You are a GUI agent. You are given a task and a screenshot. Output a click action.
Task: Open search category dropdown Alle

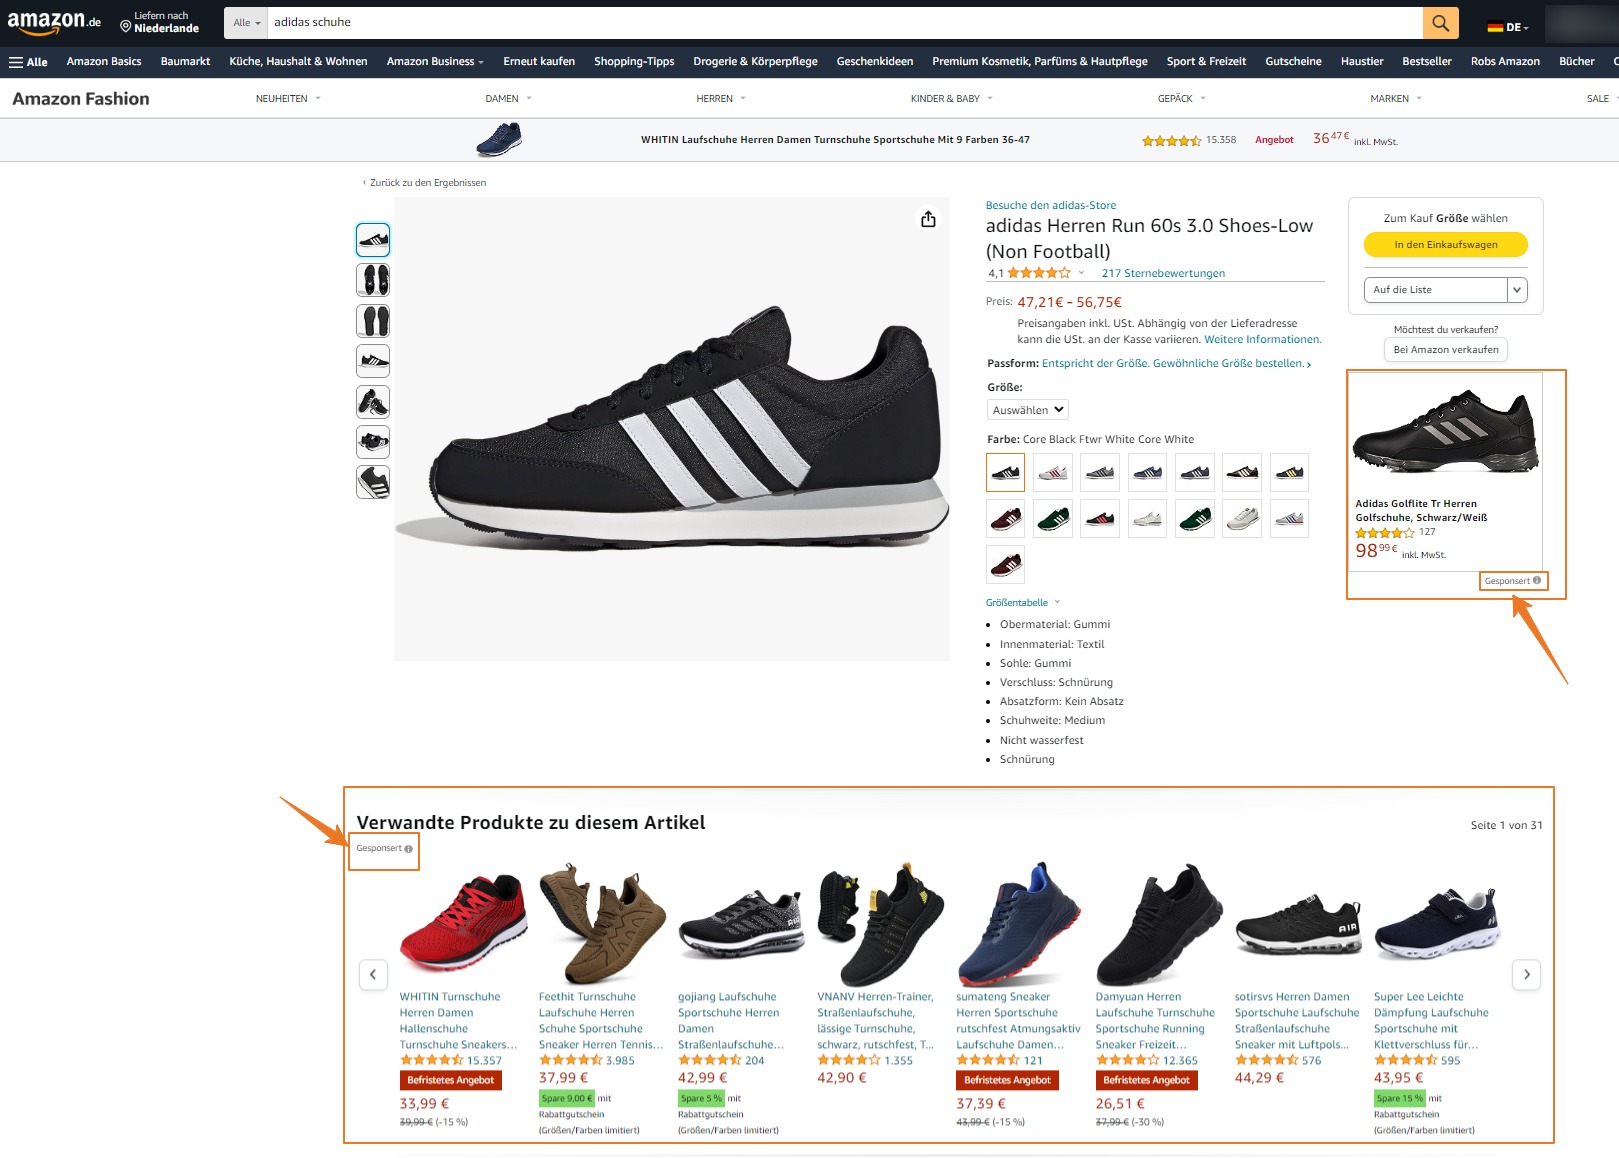pos(246,22)
